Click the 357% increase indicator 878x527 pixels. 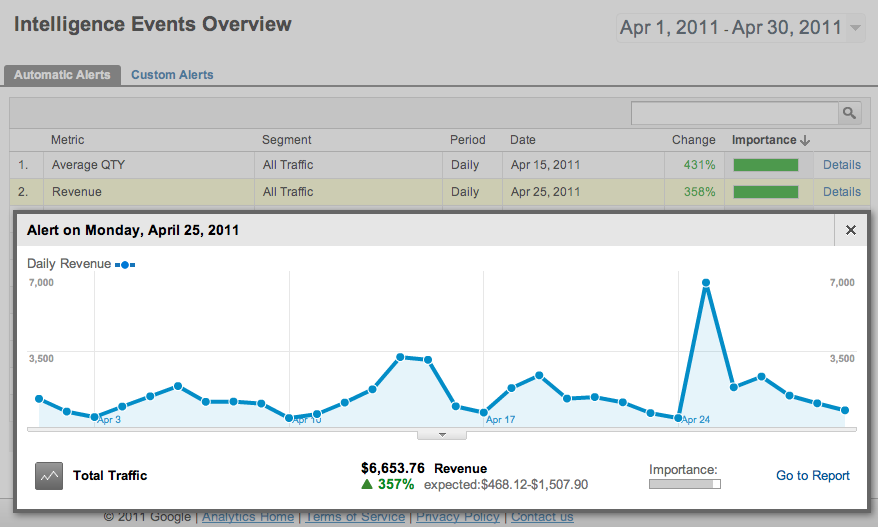point(387,484)
